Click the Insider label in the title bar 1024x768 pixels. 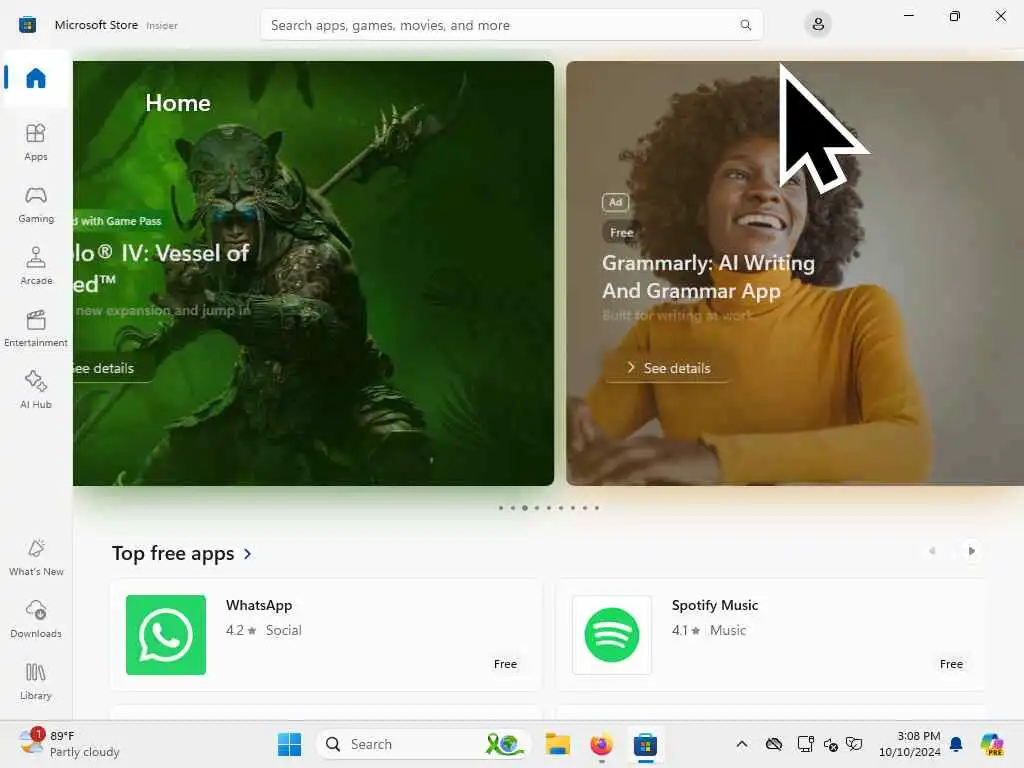click(x=162, y=26)
